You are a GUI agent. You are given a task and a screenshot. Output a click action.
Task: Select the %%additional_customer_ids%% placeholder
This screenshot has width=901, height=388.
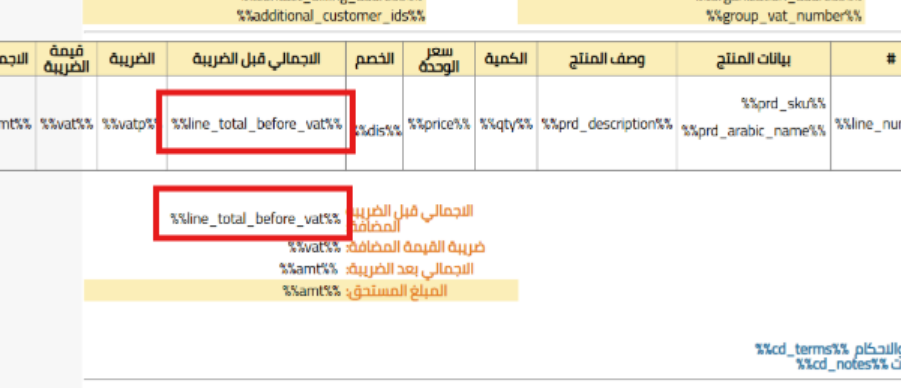(331, 16)
